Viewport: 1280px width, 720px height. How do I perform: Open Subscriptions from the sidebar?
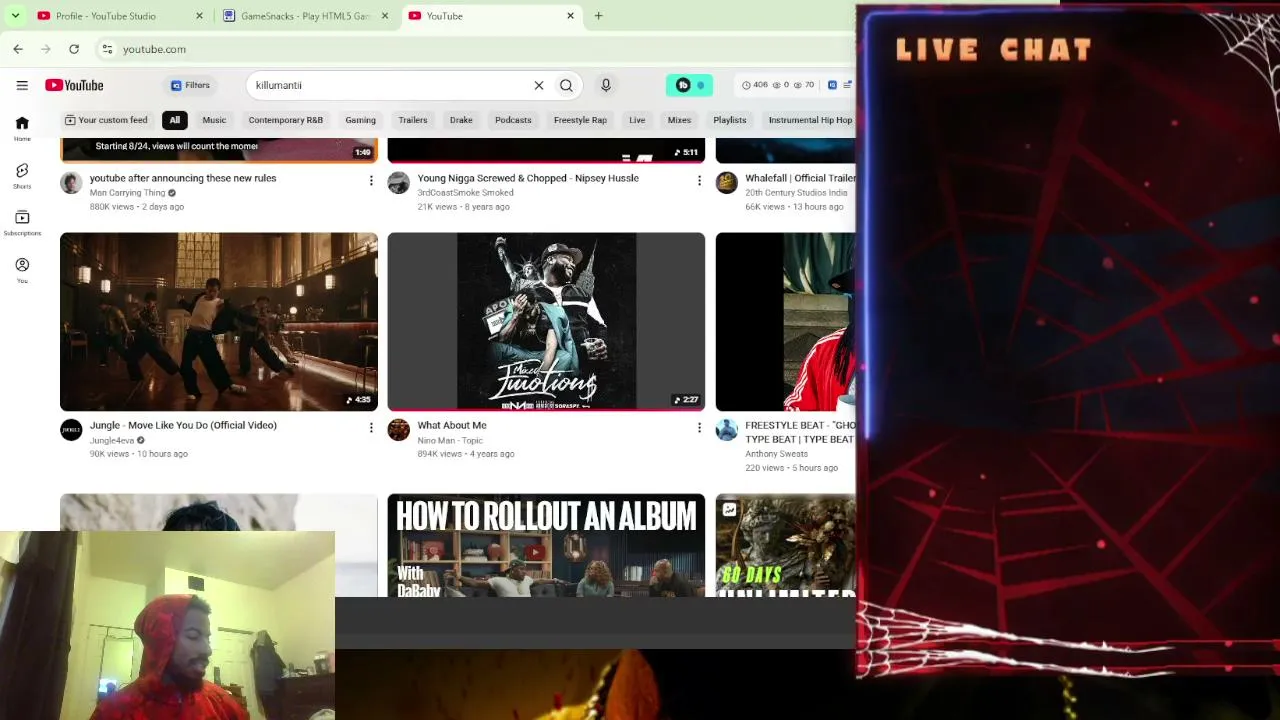(22, 223)
